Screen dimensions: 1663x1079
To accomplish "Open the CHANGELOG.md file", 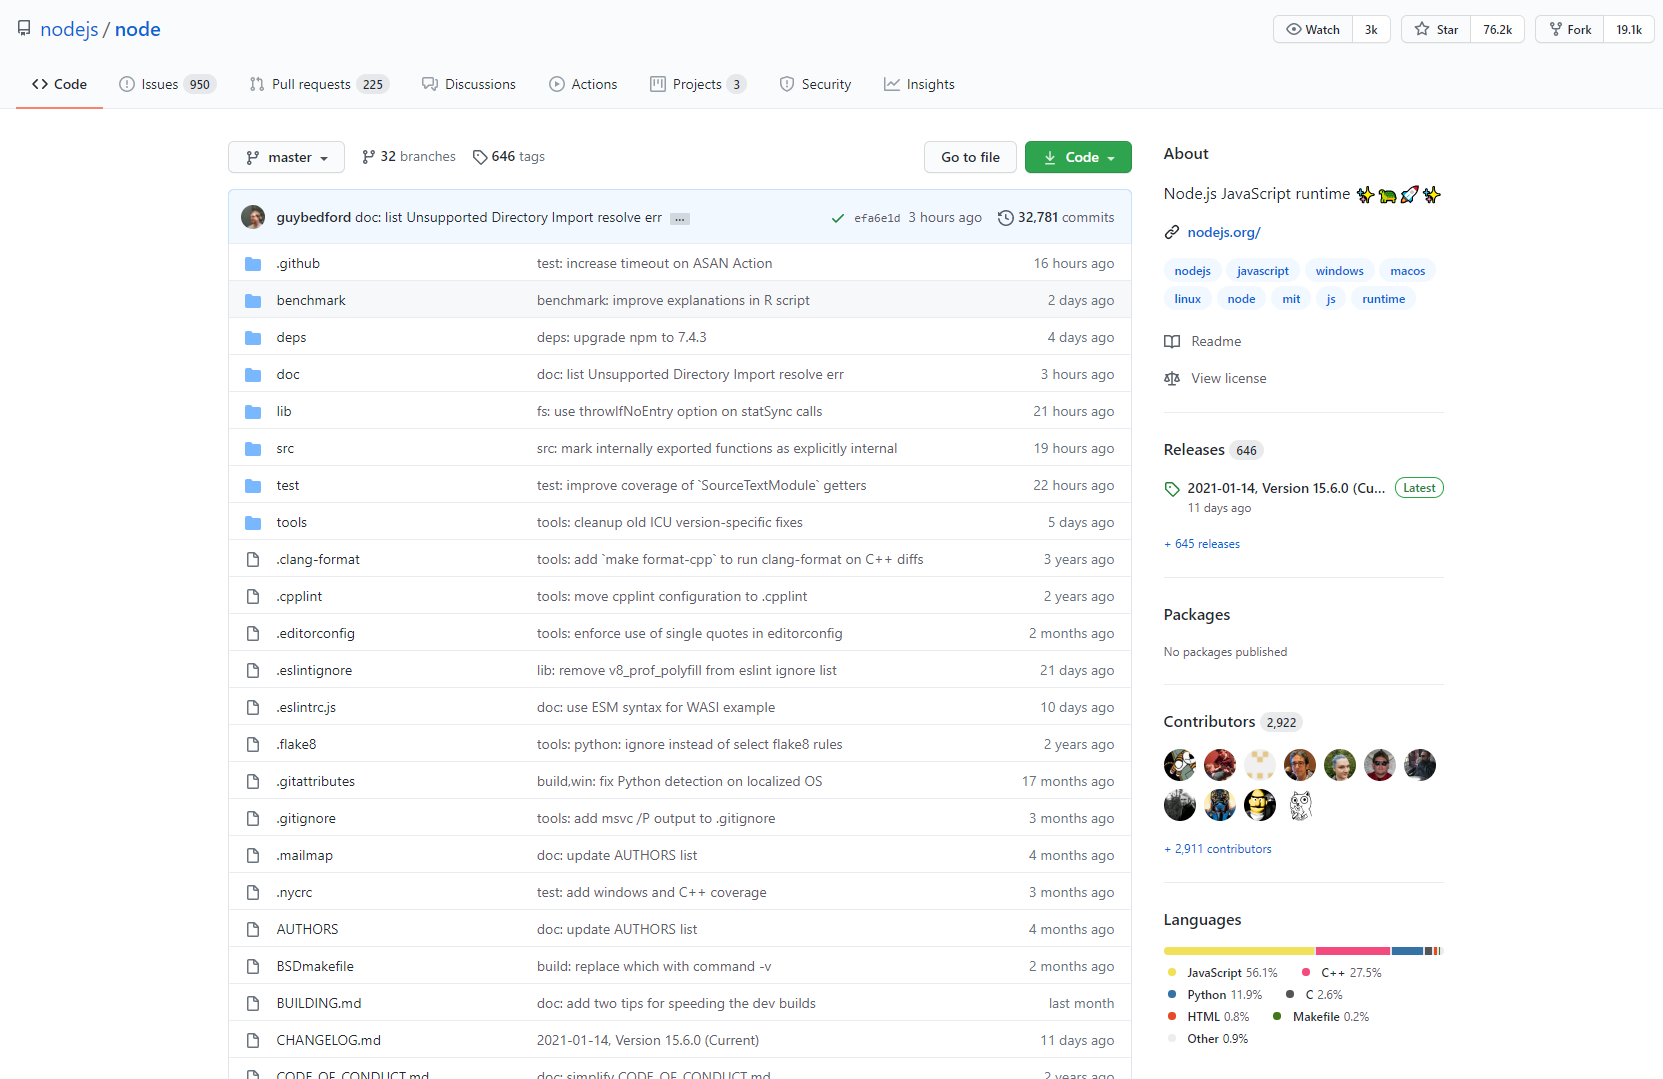I will point(328,1041).
